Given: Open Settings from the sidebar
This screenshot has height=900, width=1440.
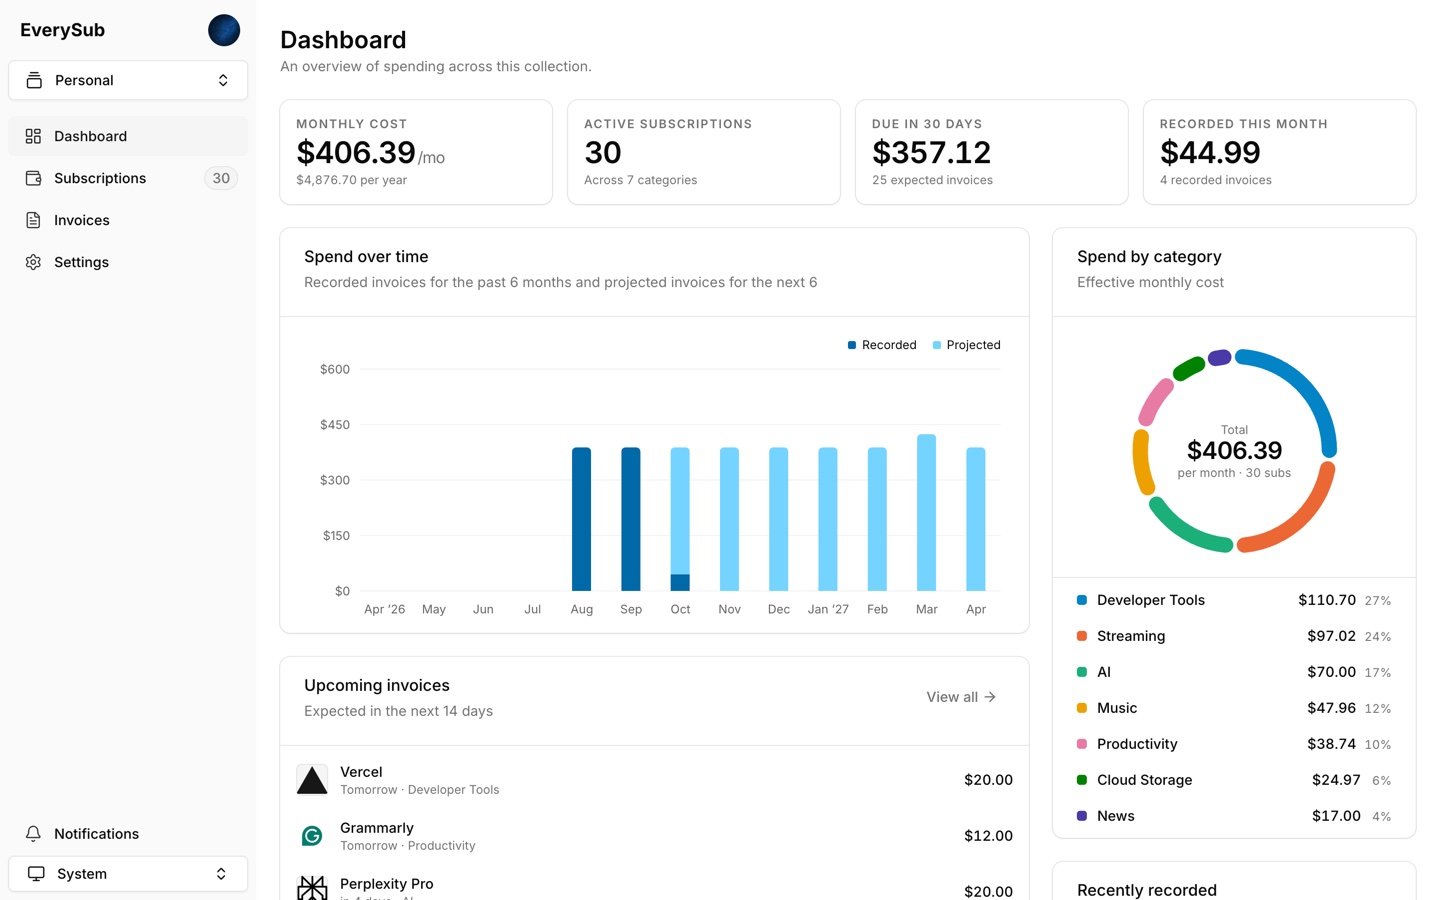Looking at the screenshot, I should point(128,262).
